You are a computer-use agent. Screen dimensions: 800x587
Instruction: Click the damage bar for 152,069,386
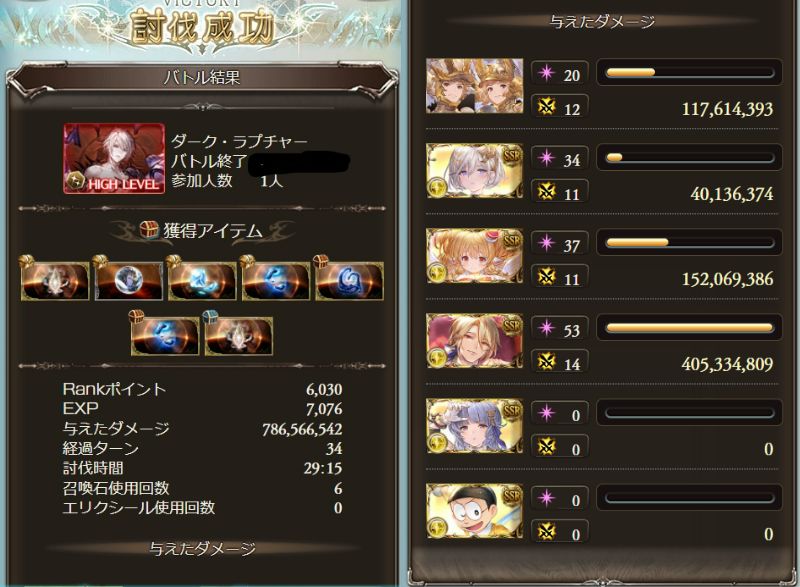(689, 242)
